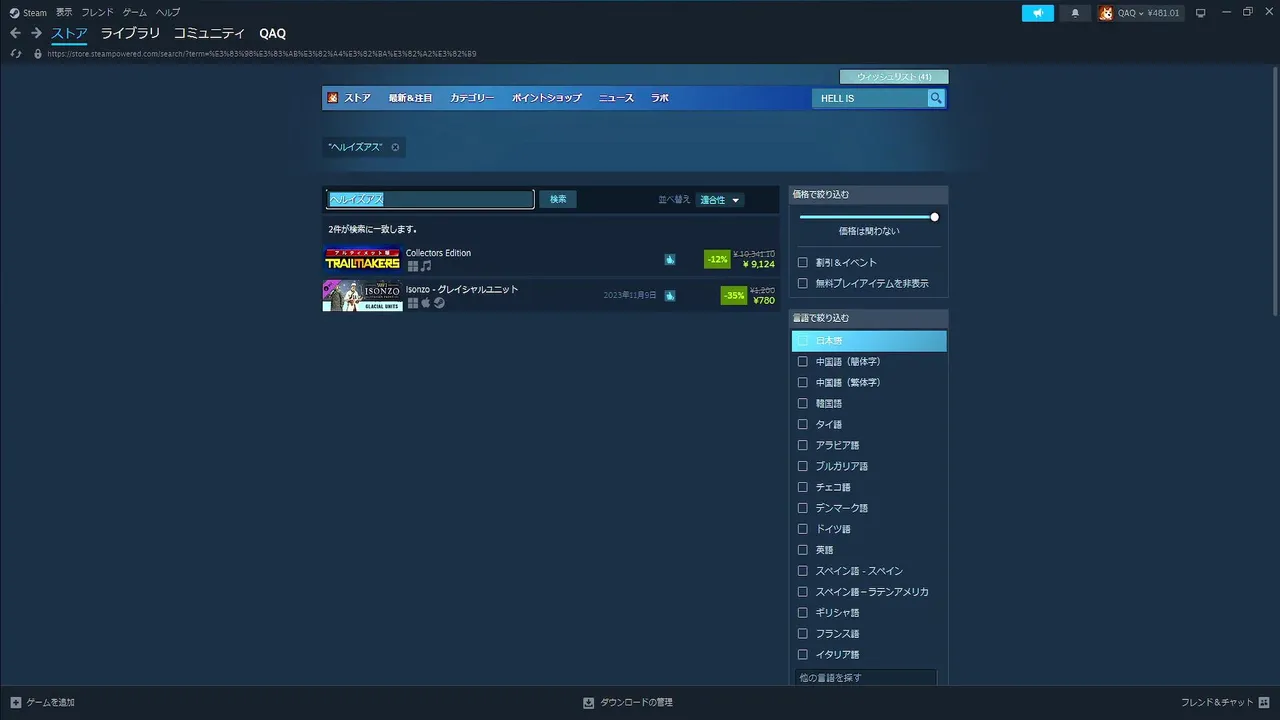Open the notifications bell
This screenshot has height=720, width=1280.
coord(1075,13)
